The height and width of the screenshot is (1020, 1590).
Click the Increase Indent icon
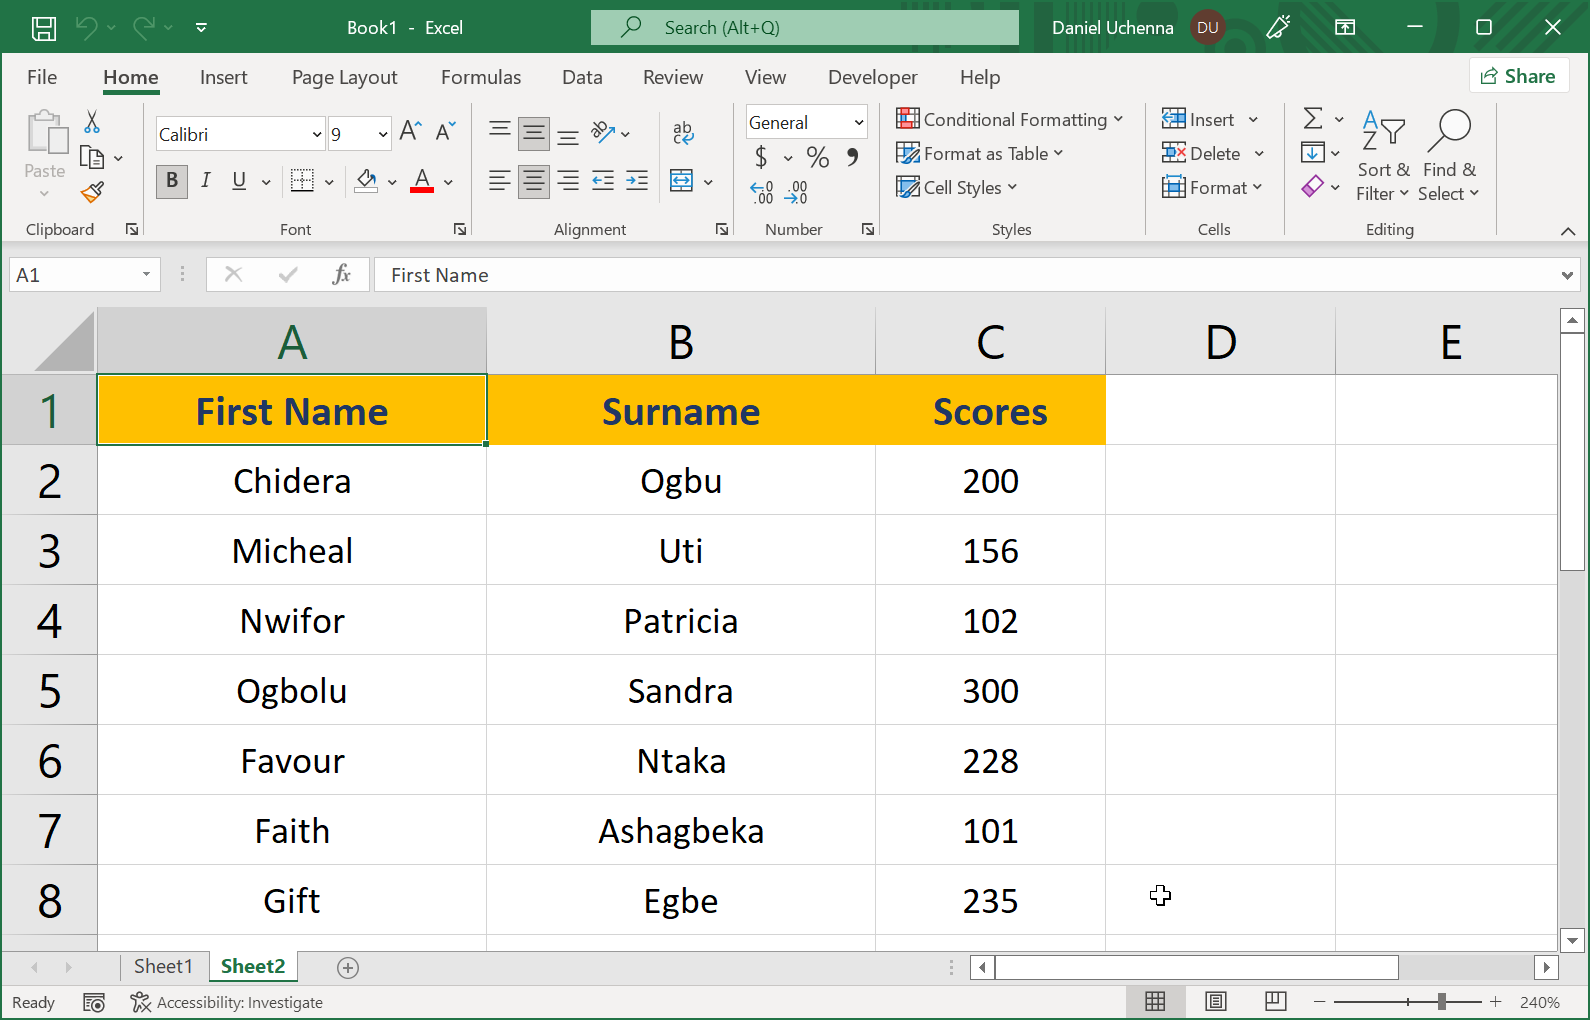(637, 181)
